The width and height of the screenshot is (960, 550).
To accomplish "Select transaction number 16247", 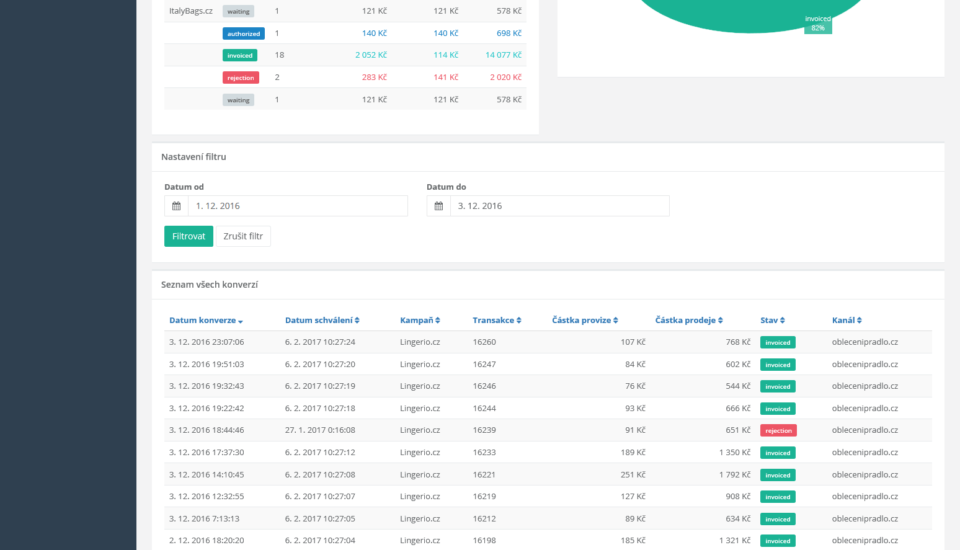I will pyautogui.click(x=484, y=364).
